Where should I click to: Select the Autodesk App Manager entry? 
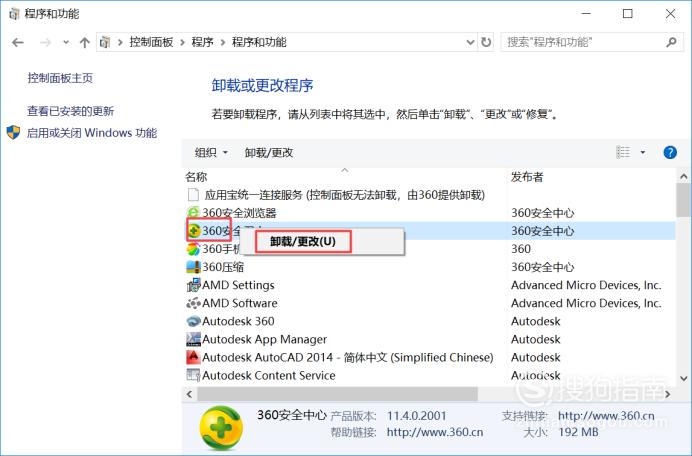coord(264,339)
